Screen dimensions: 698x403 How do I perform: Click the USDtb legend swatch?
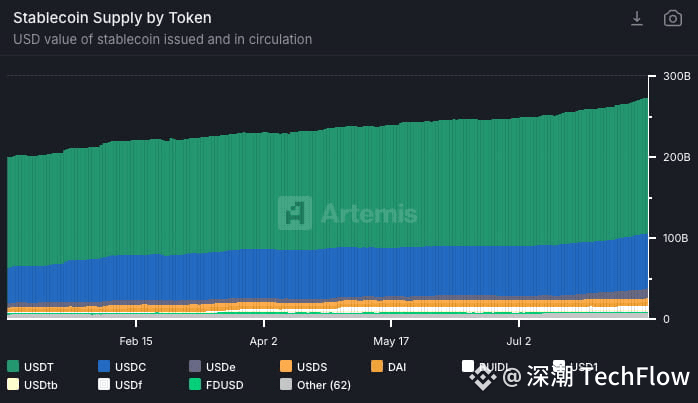point(13,384)
